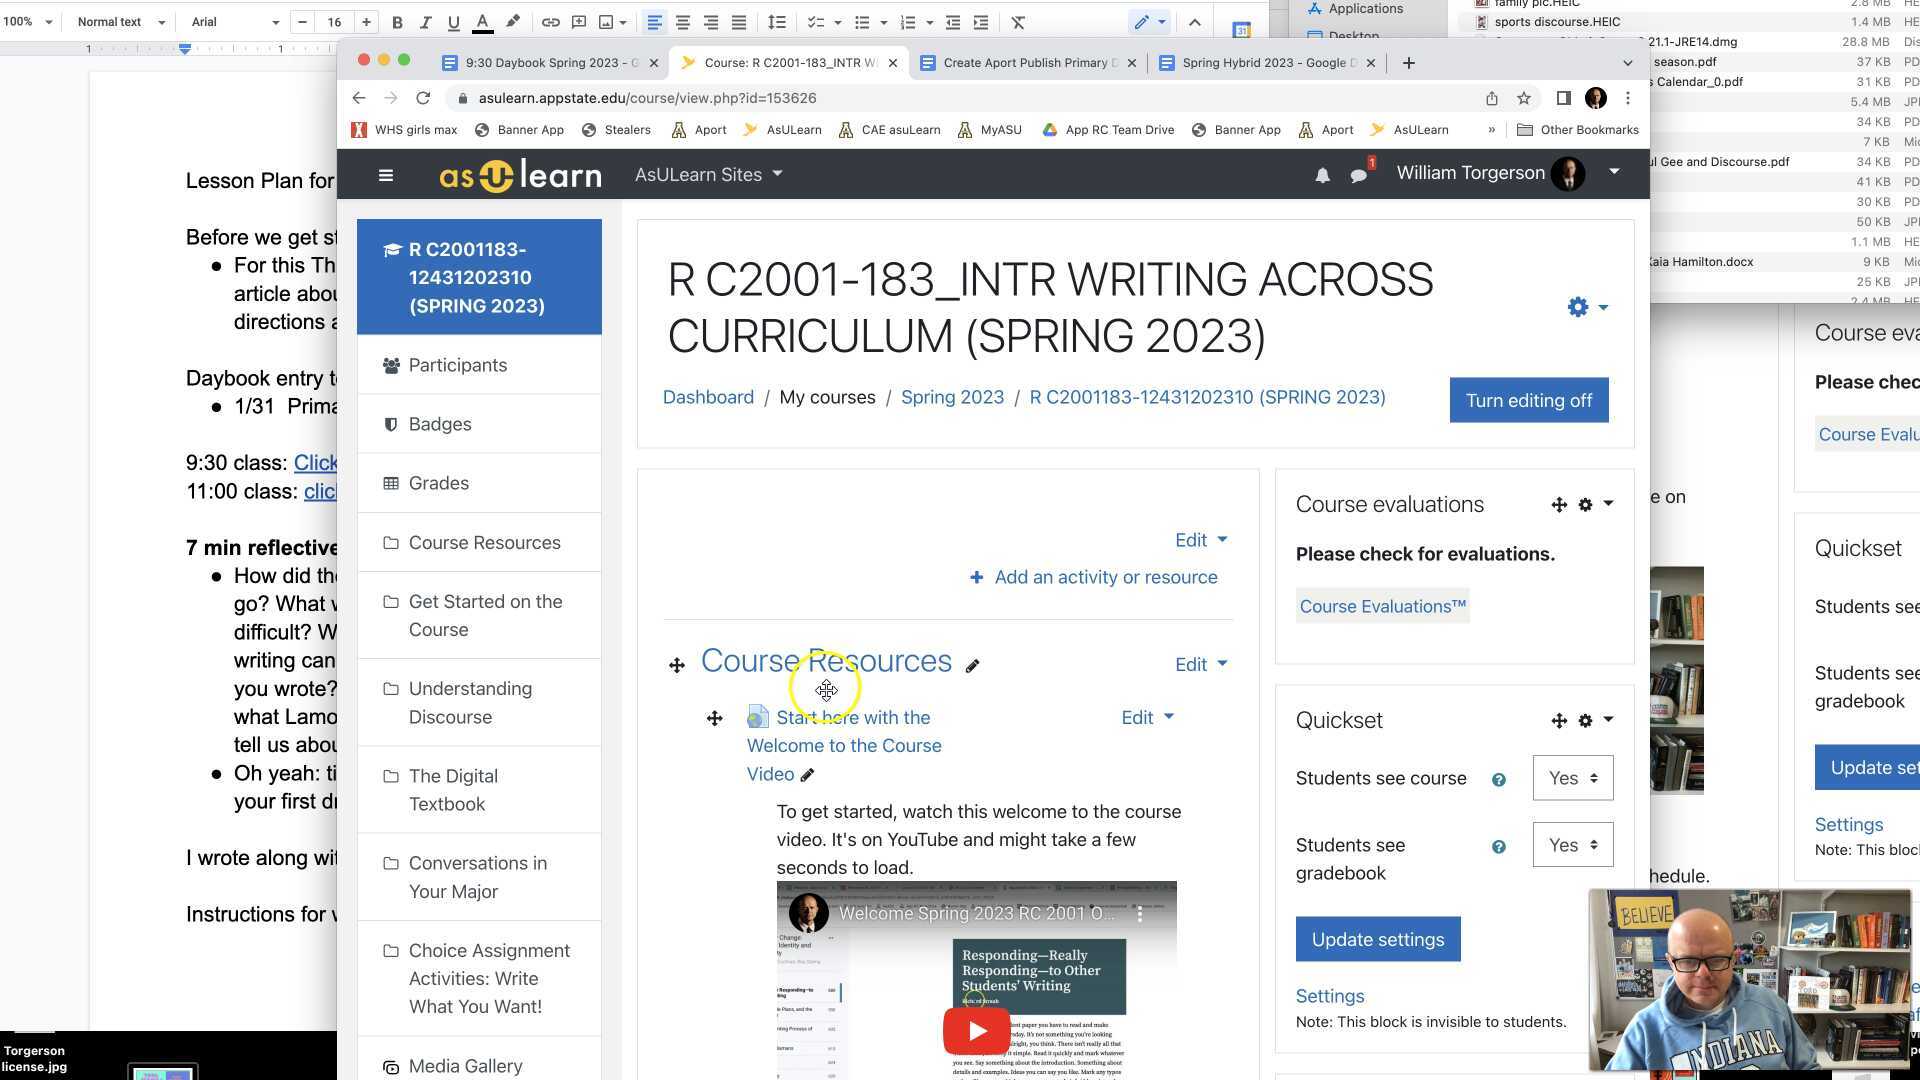Change the Students see gradebook Yes dropdown
The height and width of the screenshot is (1080, 1920).
(1572, 845)
